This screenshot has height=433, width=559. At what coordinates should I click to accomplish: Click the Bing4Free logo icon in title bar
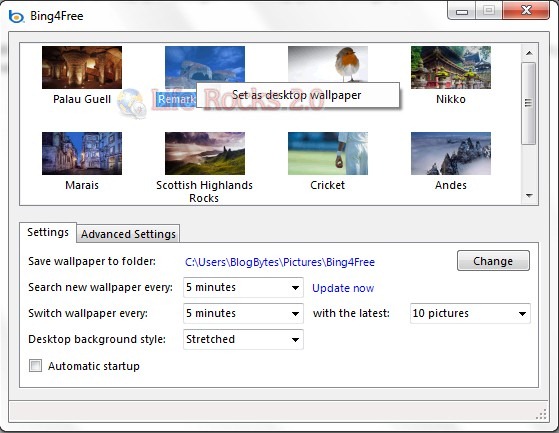coord(16,16)
